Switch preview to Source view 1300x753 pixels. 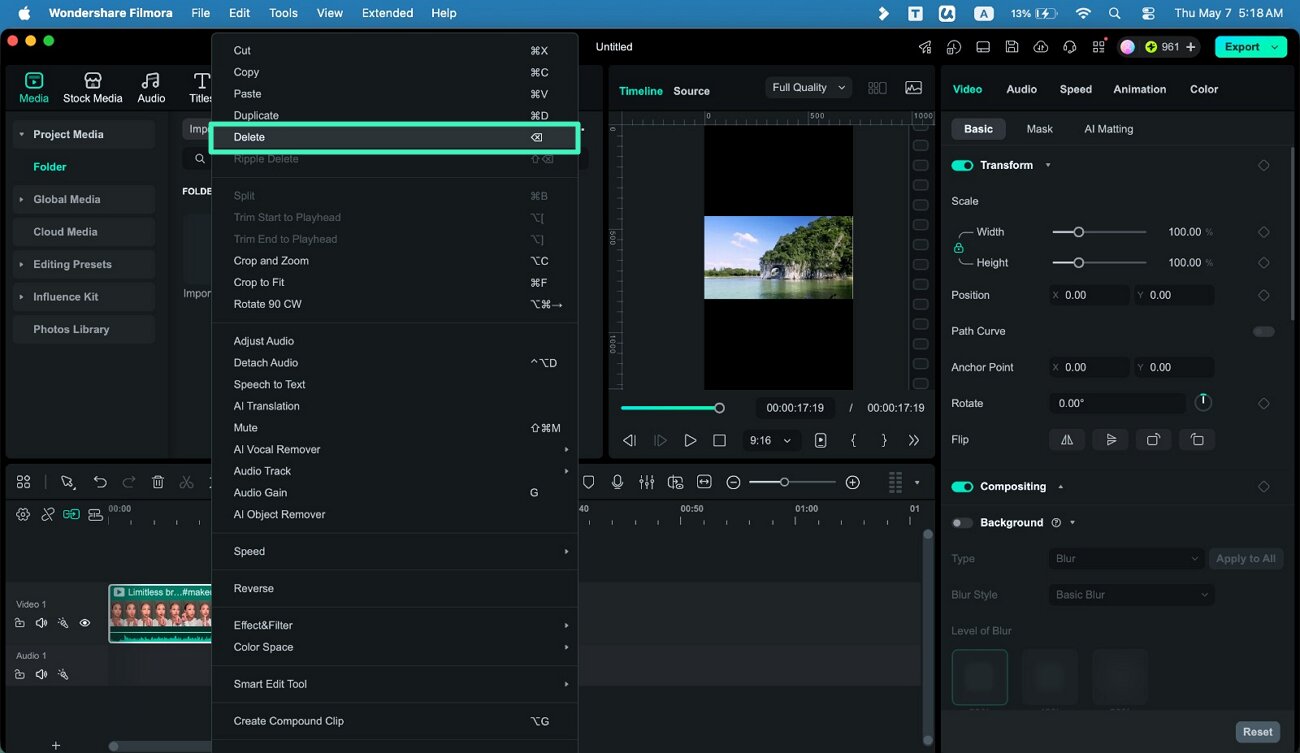tap(691, 91)
